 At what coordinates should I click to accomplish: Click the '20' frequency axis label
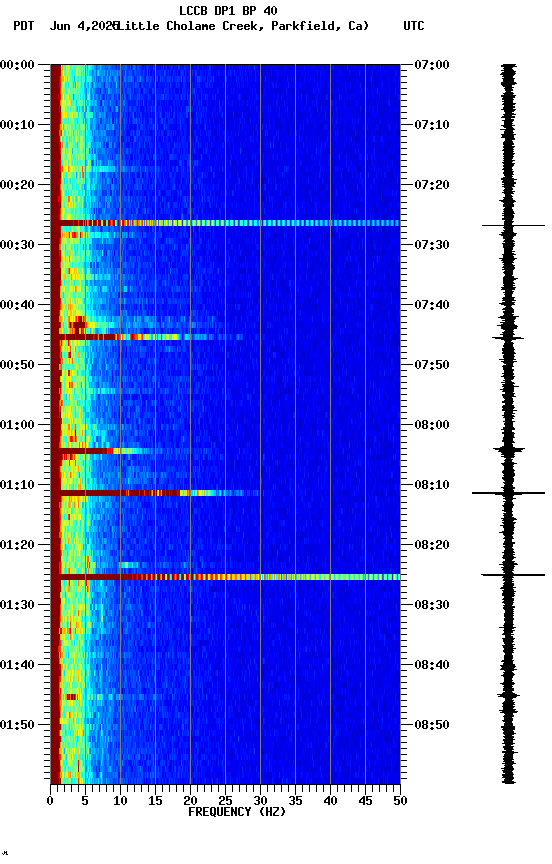(190, 801)
